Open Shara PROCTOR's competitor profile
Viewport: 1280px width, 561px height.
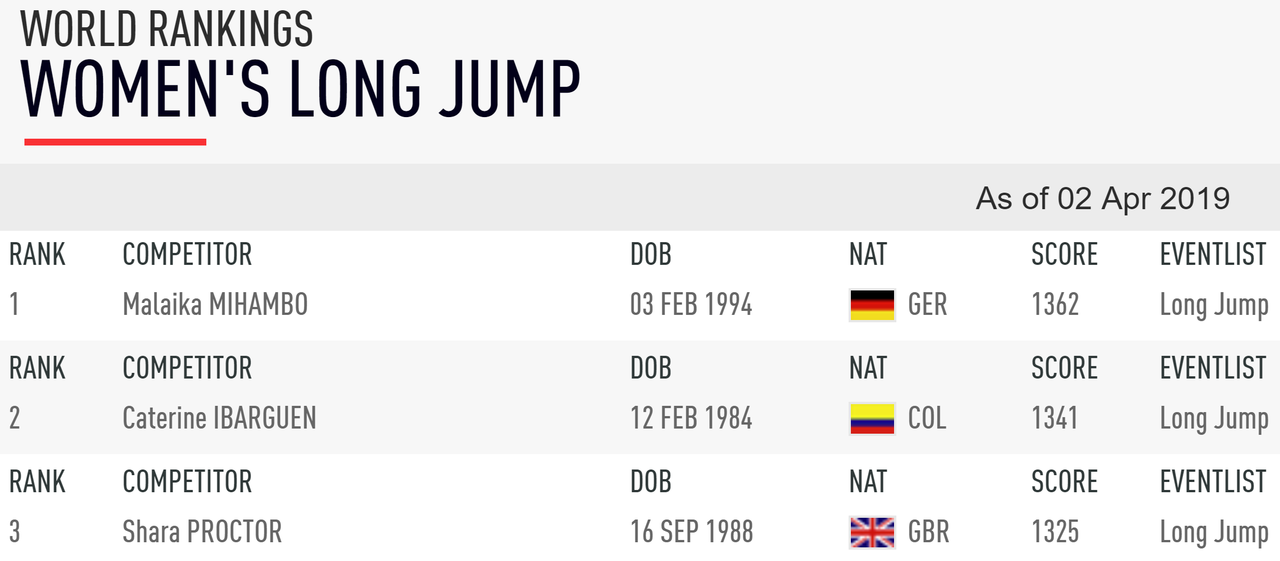coord(202,532)
